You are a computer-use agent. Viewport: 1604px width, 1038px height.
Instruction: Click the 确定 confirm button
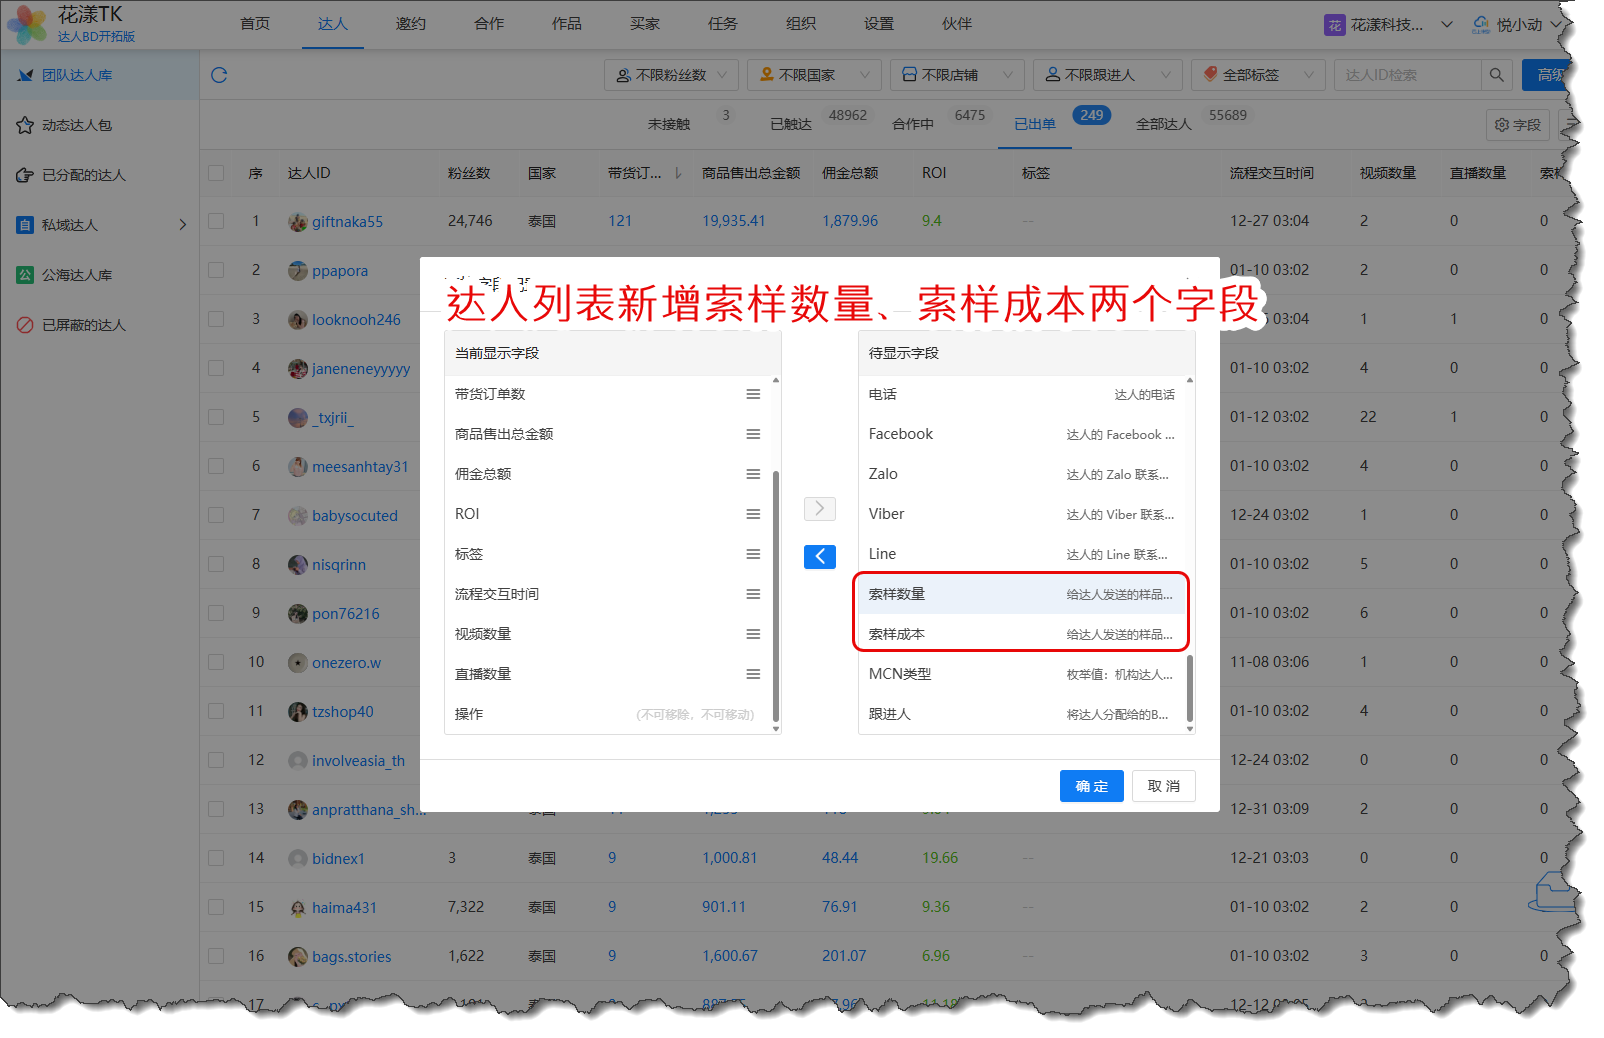[1091, 786]
